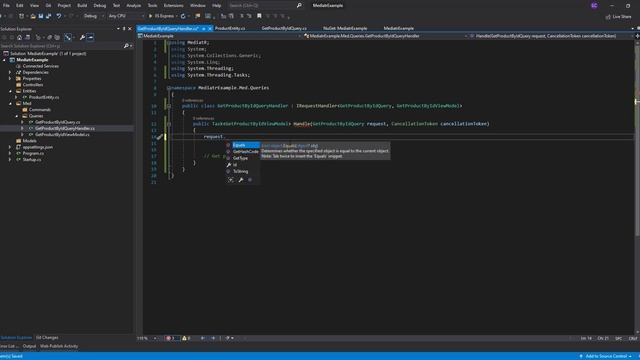Switch to Git Changes panel tab
Image resolution: width=640 pixels, height=360 pixels.
[47, 338]
